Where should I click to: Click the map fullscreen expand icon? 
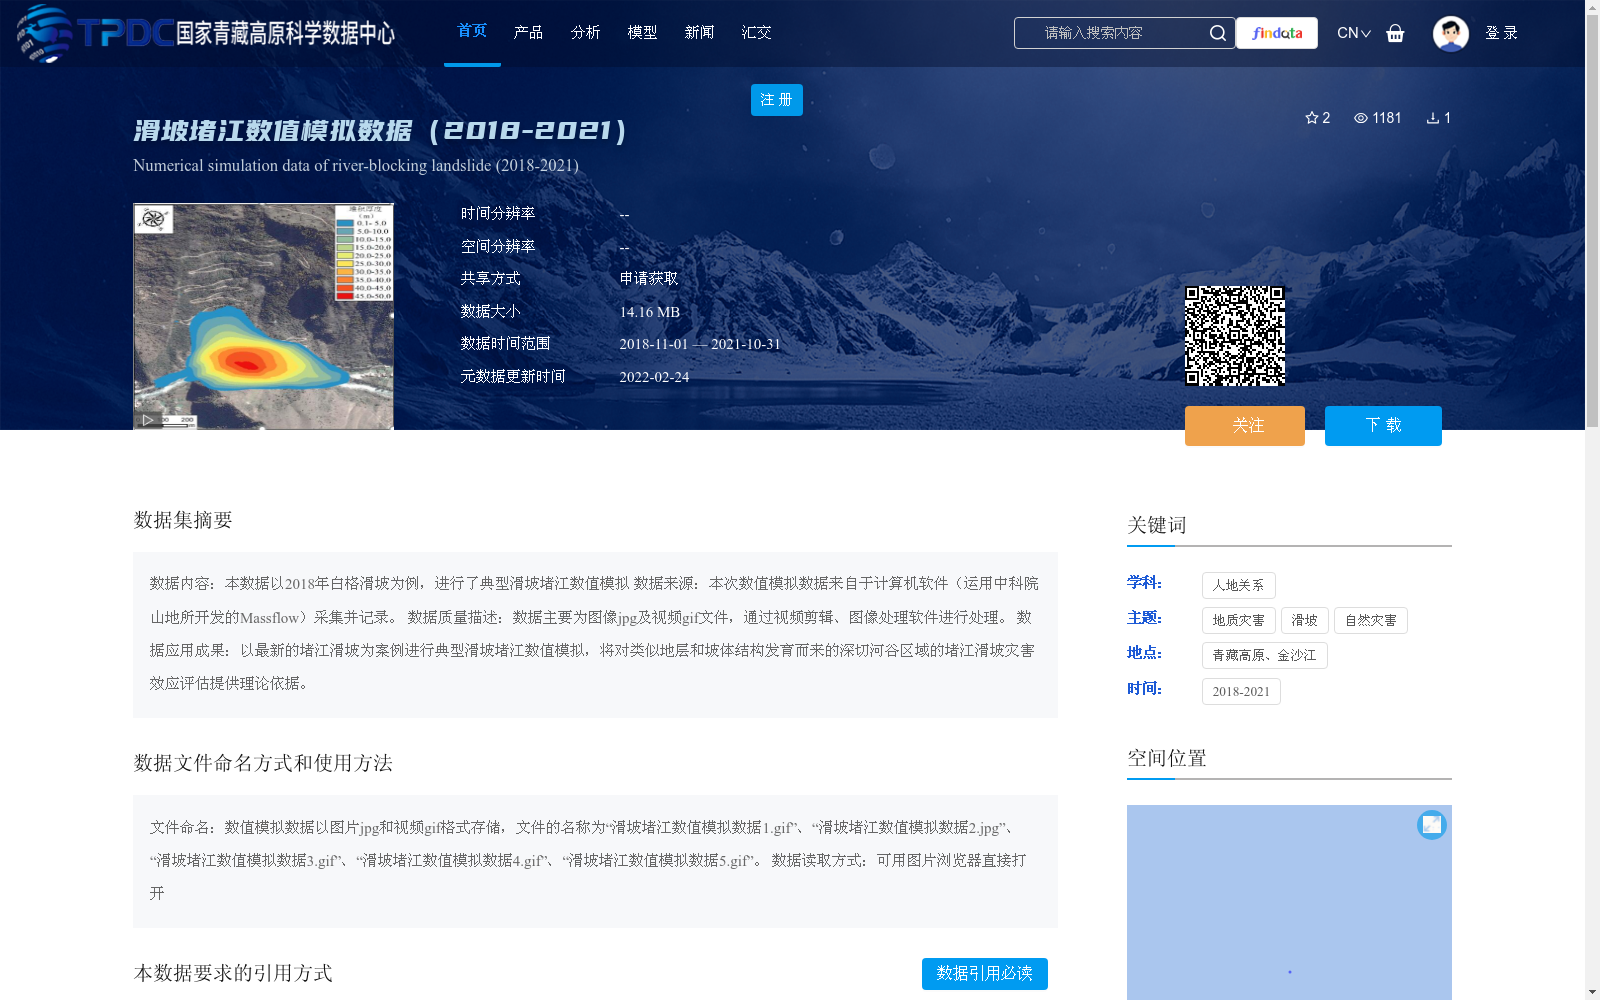click(x=1432, y=825)
